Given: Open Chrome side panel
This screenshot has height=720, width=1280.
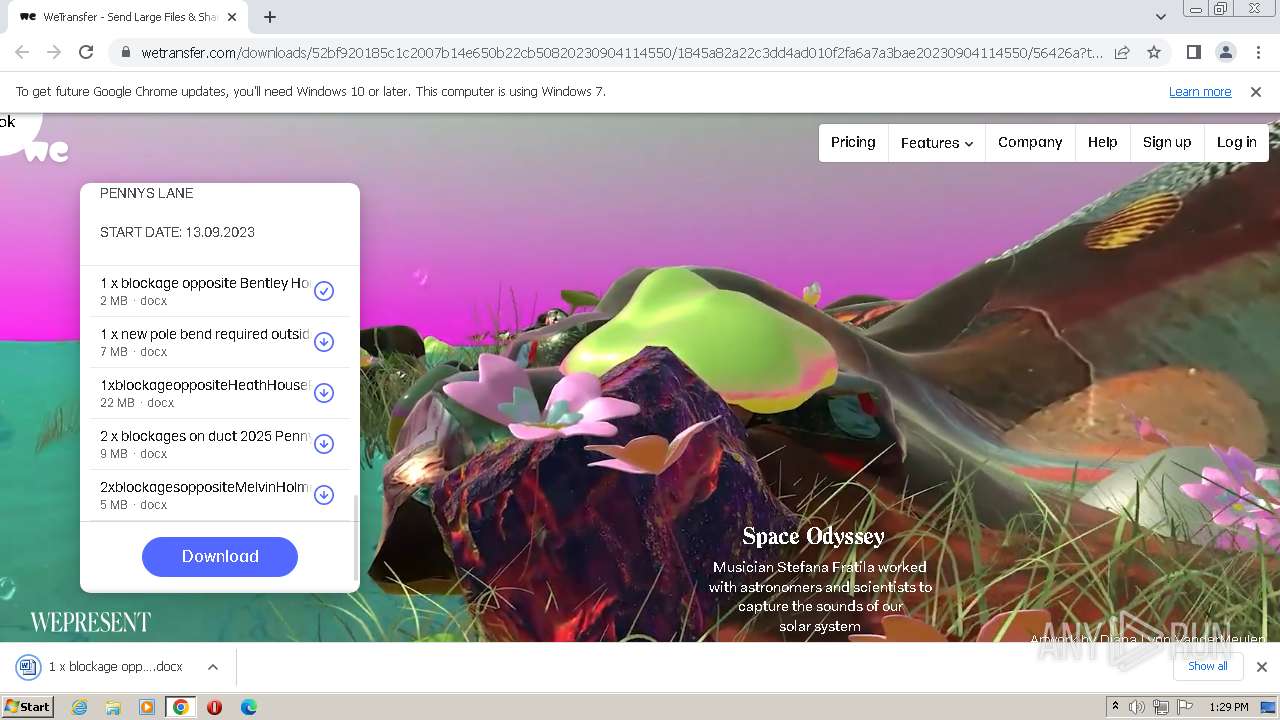Looking at the screenshot, I should (1193, 52).
